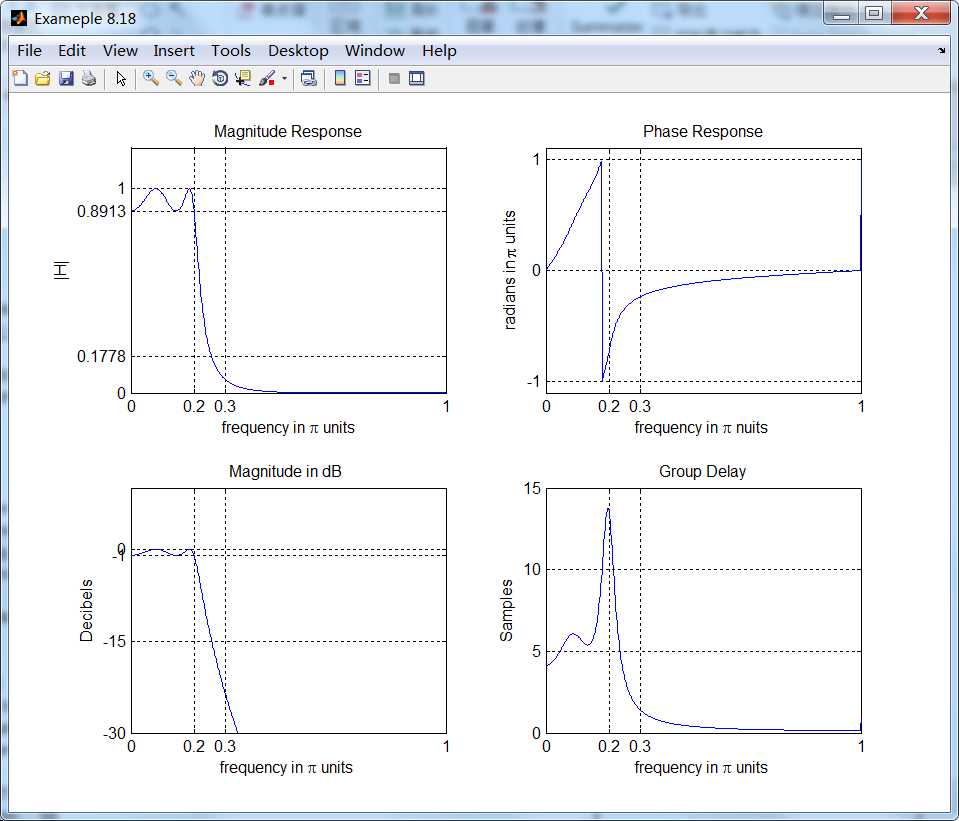Open the Insert menu
Viewport: 959px width, 821px height.
174,51
